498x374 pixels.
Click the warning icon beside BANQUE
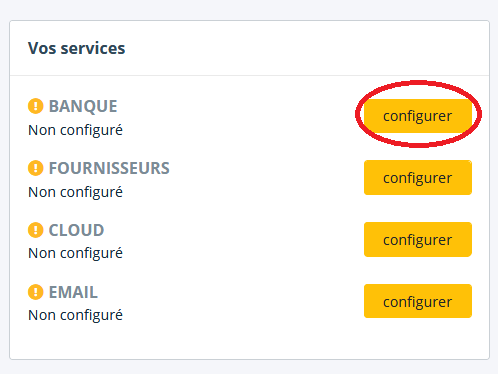[x=36, y=106]
